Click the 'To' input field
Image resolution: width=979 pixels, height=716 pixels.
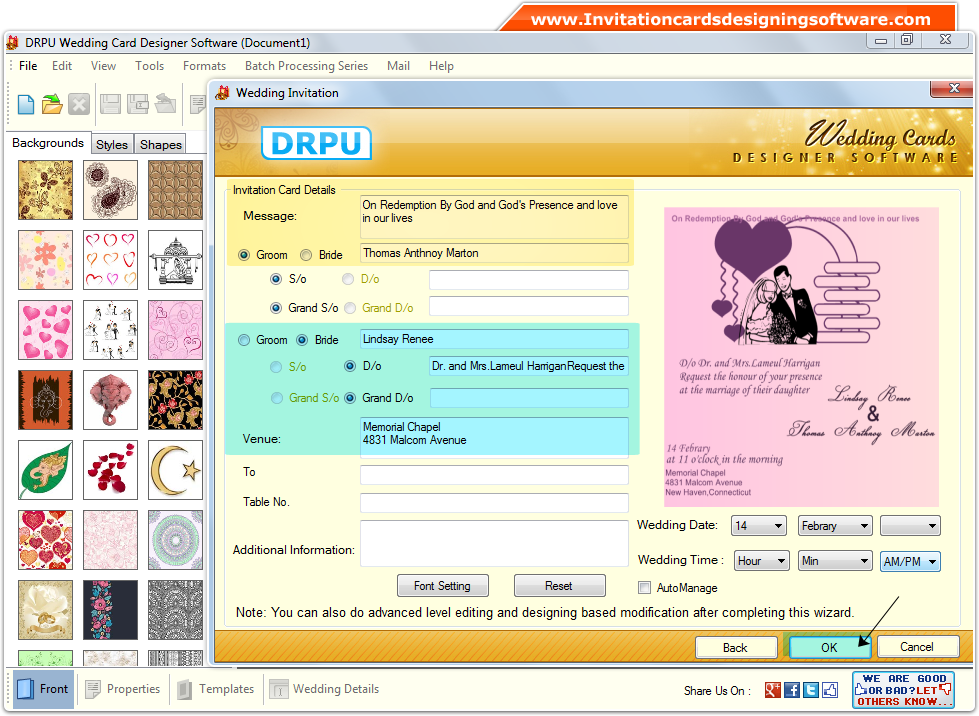point(494,474)
